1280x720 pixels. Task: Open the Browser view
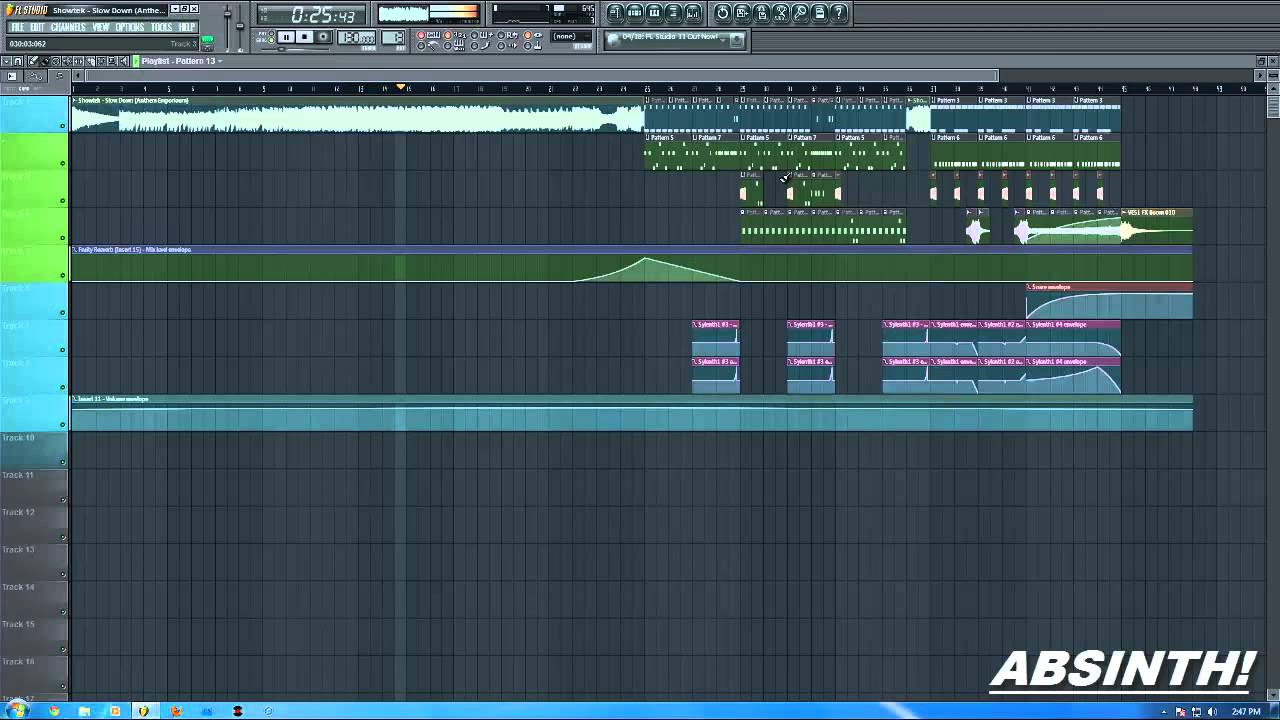point(673,13)
